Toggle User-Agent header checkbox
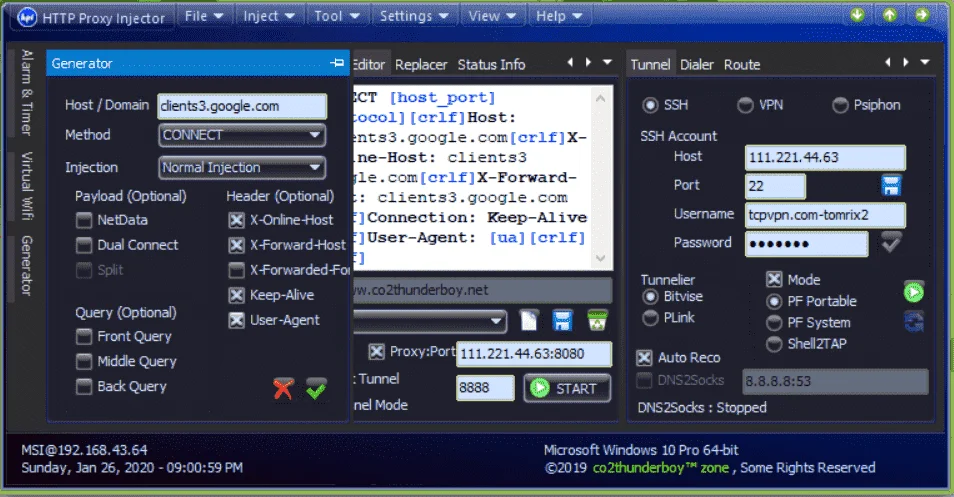 [x=236, y=320]
